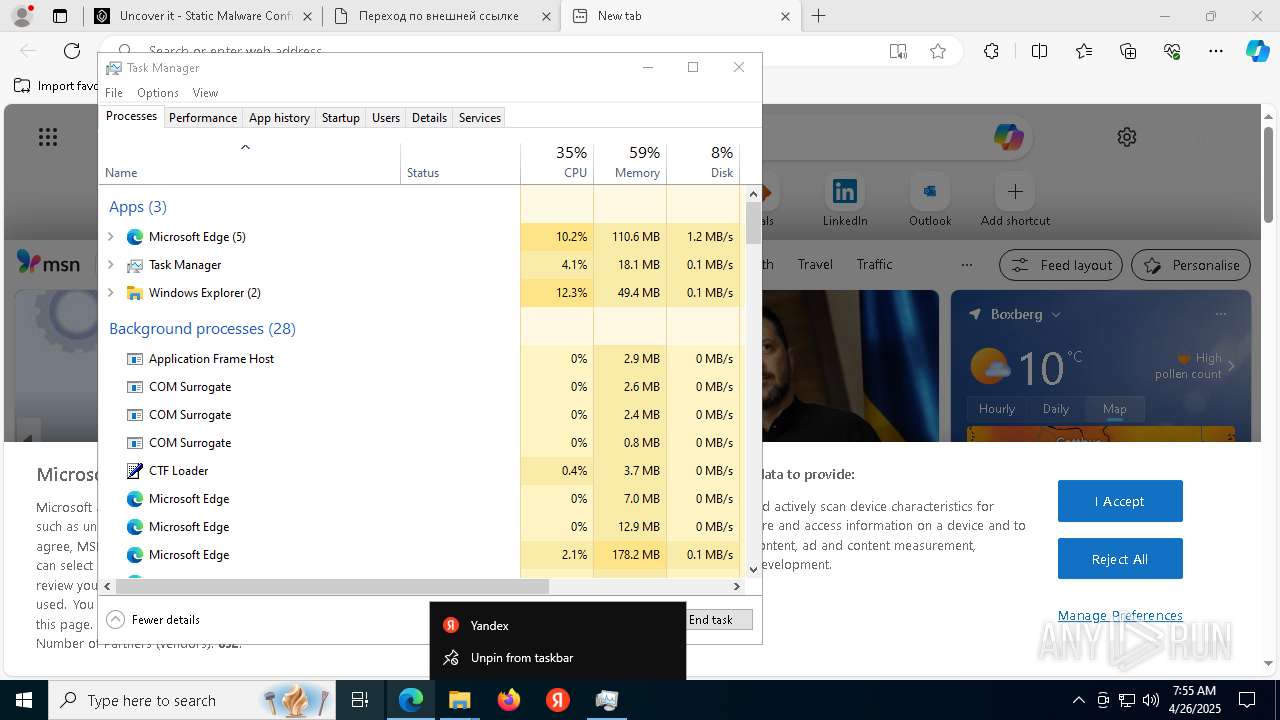Expand the Task Manager process row
The width and height of the screenshot is (1280, 720).
pos(111,265)
